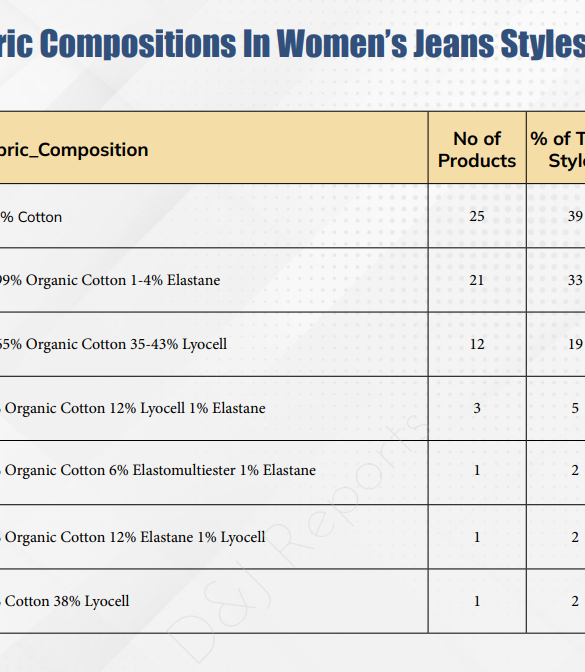Click the '% of T... Styles' column header
The height and width of the screenshot is (672, 585).
tap(557, 150)
